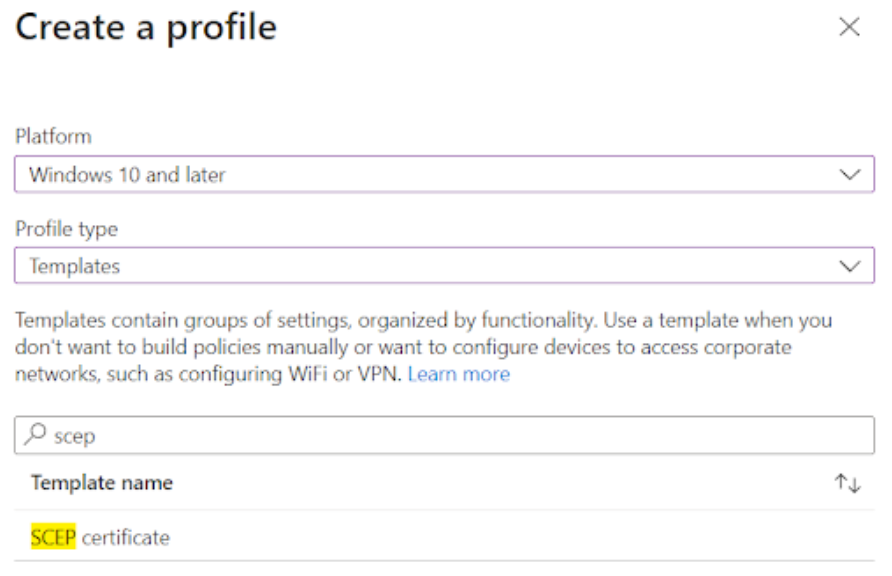This screenshot has width=892, height=576.
Task: Click the chevron arrow in Profile type field
Action: (850, 266)
